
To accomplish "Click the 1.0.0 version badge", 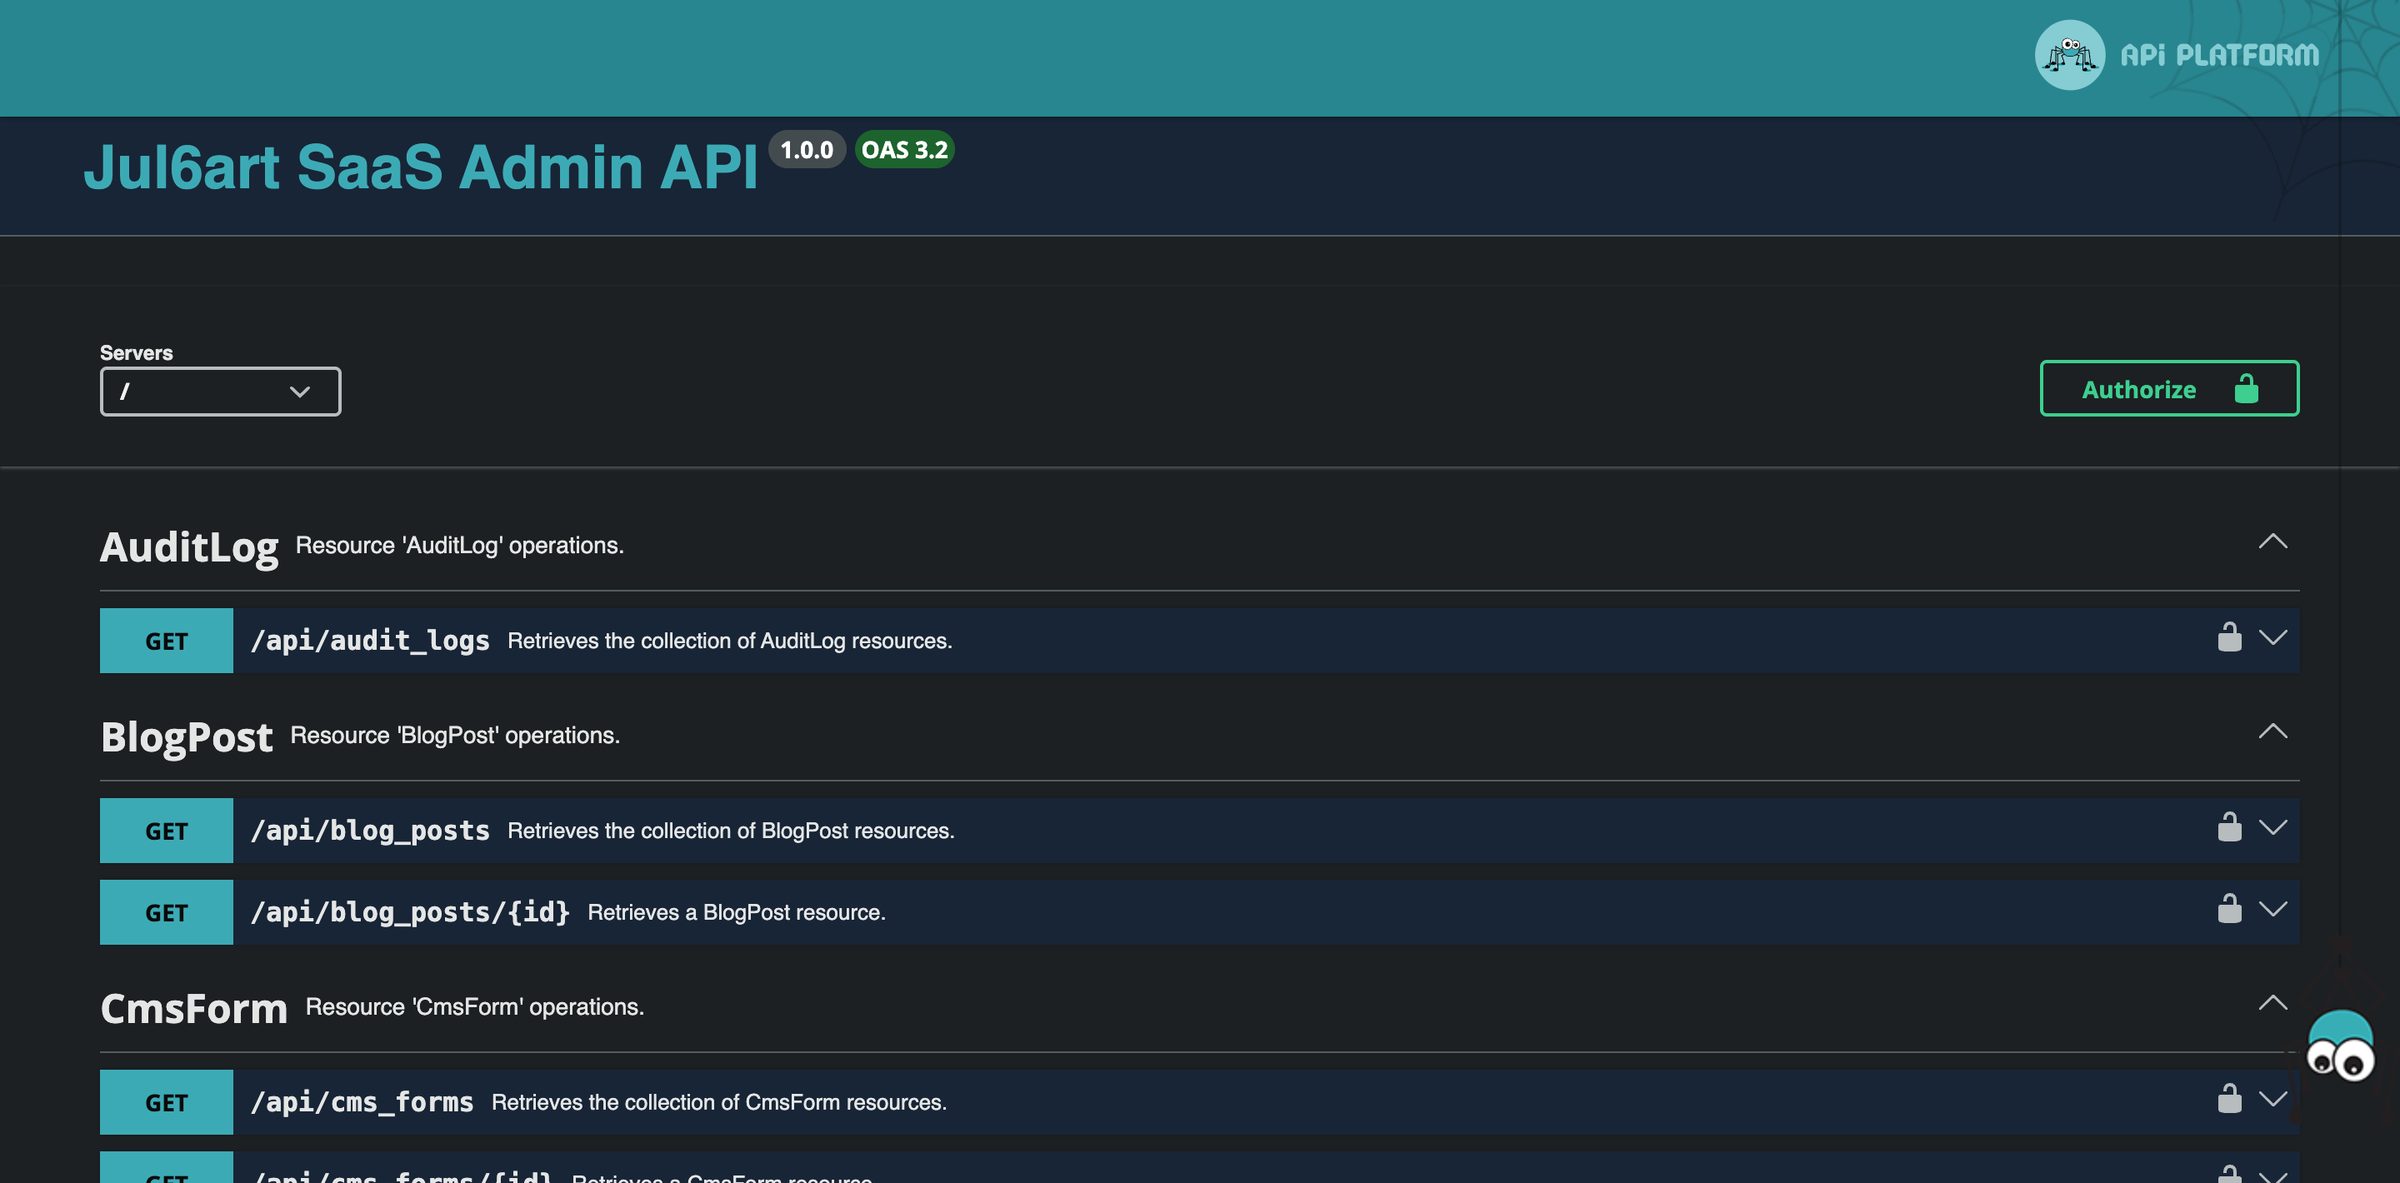I will (806, 150).
